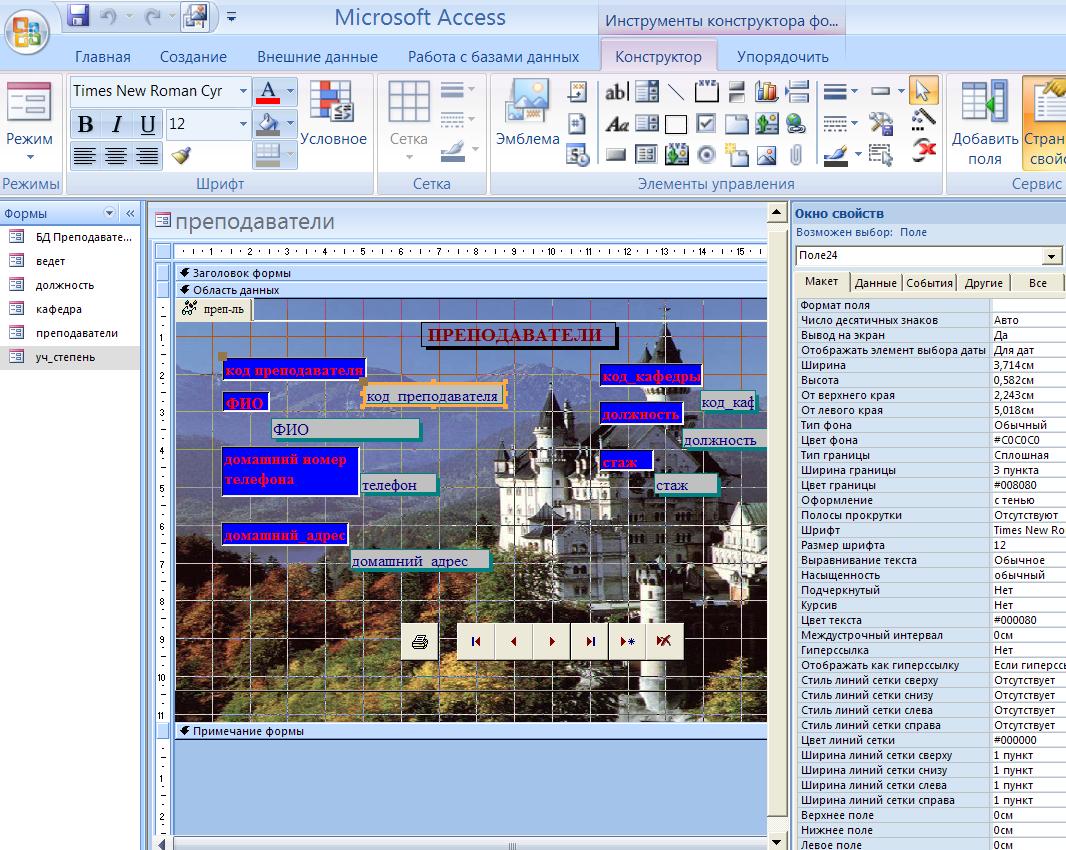This screenshot has height=850, width=1066.
Task: Select the Rectangle control tool
Action: (x=676, y=124)
